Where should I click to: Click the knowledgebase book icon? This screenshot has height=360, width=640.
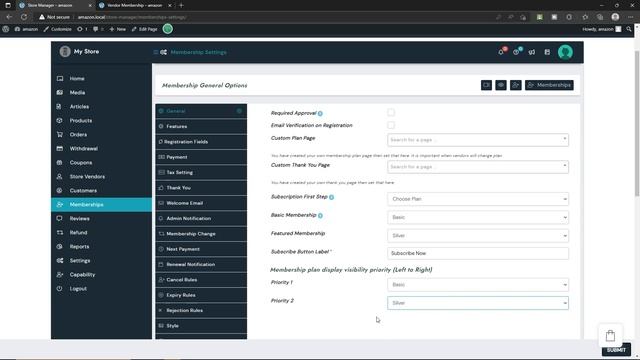coord(547,52)
